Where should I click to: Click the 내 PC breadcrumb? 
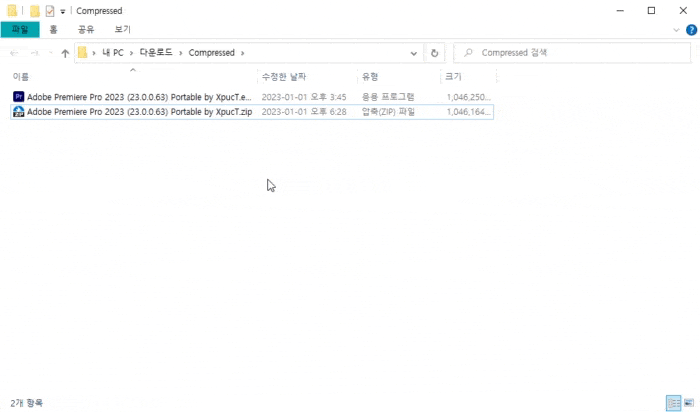[x=113, y=53]
